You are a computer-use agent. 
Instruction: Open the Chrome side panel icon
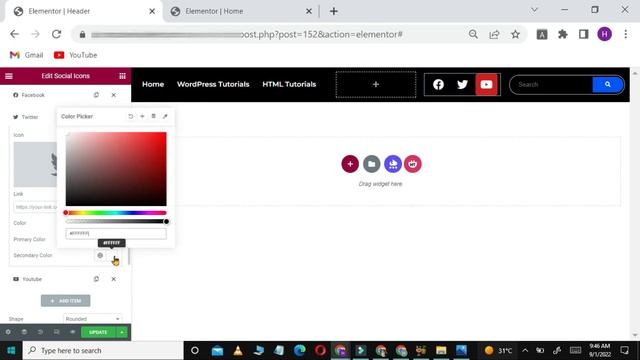(x=583, y=34)
